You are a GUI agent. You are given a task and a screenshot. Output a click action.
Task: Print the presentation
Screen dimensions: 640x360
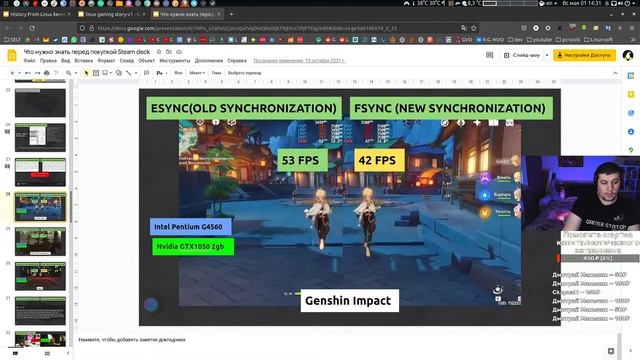(47, 73)
